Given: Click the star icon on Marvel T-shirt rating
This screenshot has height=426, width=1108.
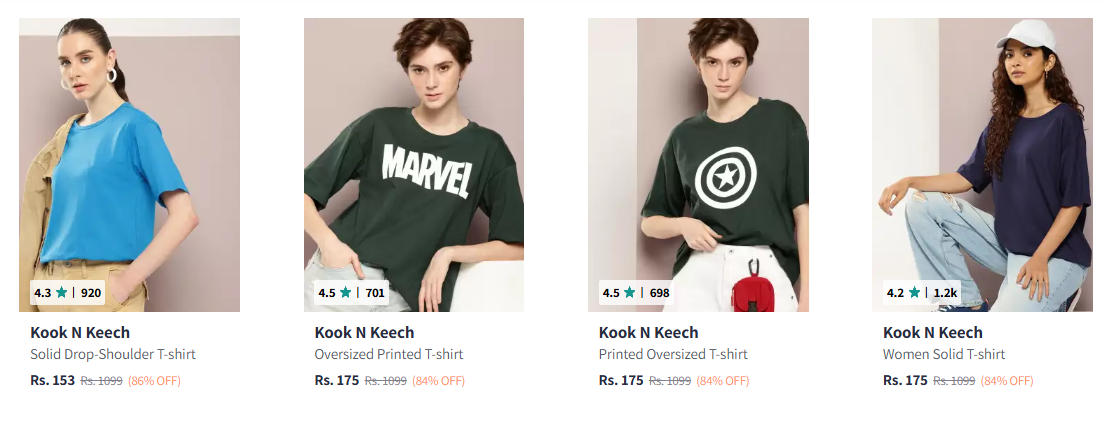Looking at the screenshot, I should click(x=346, y=293).
